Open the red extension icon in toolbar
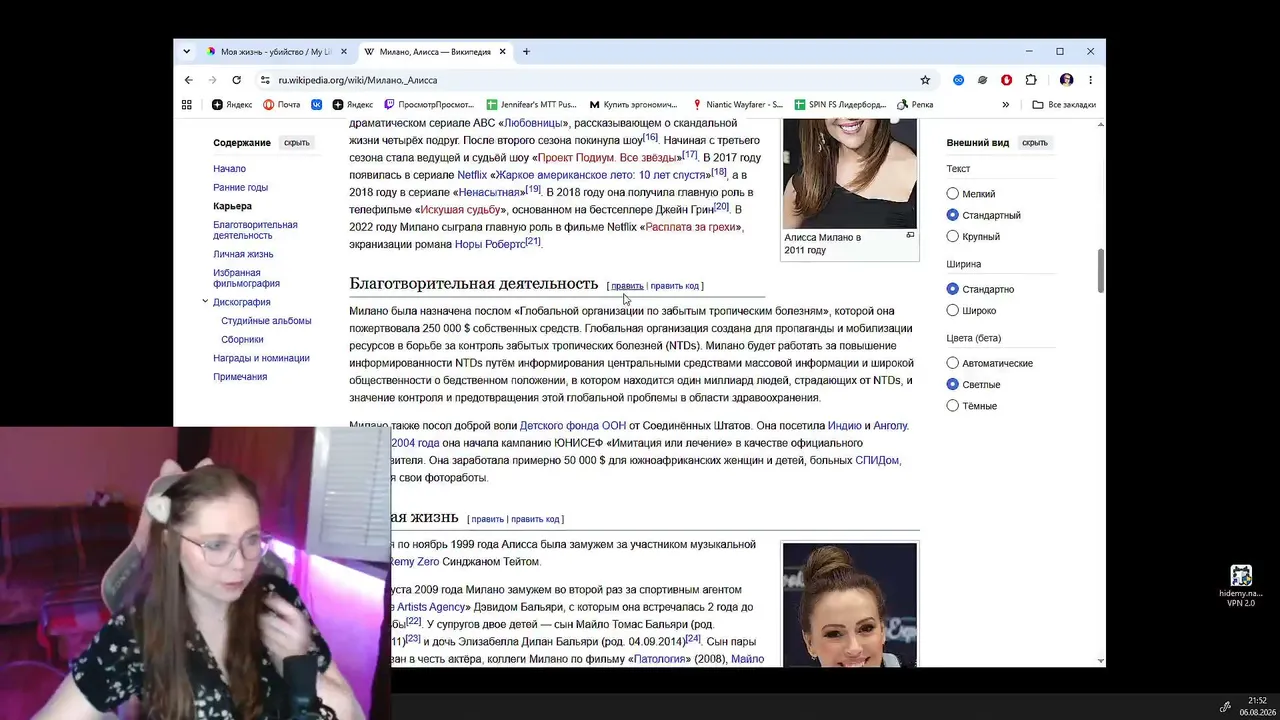 [1006, 80]
